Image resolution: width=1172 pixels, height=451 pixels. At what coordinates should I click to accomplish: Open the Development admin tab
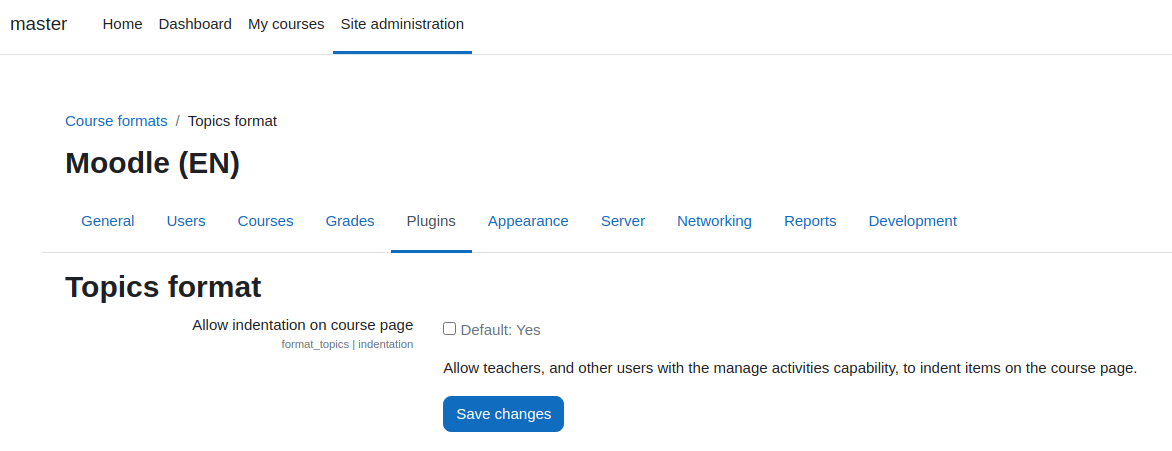pyautogui.click(x=913, y=221)
